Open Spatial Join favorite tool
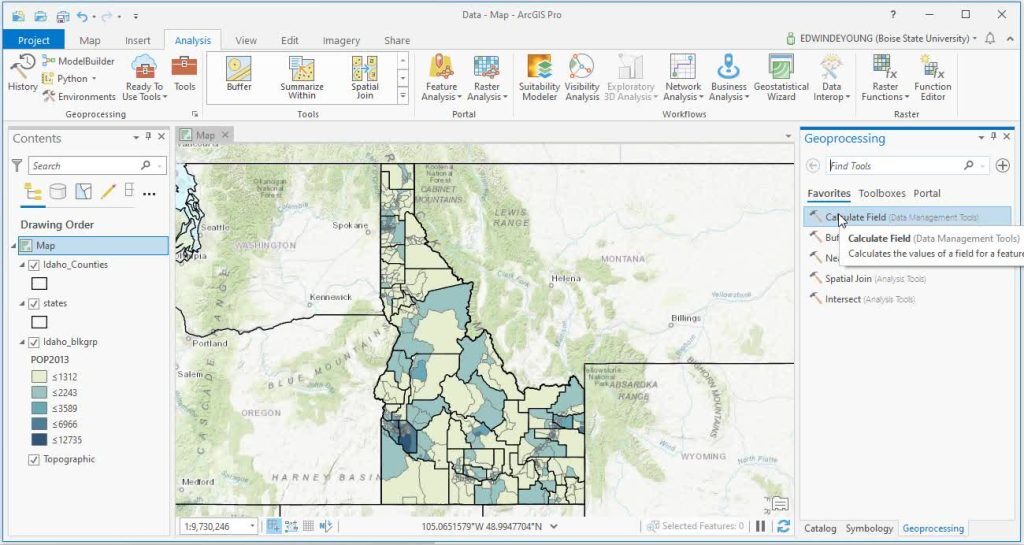This screenshot has width=1024, height=545. pyautogui.click(x=907, y=279)
